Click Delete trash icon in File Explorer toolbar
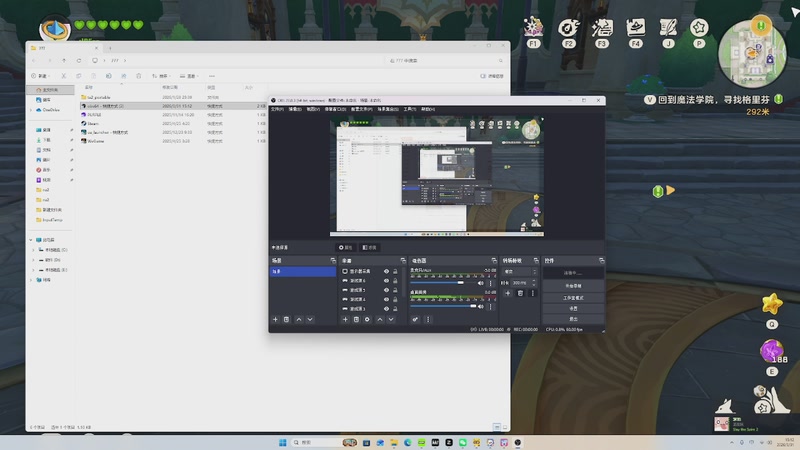This screenshot has height=450, width=800. pos(138,76)
